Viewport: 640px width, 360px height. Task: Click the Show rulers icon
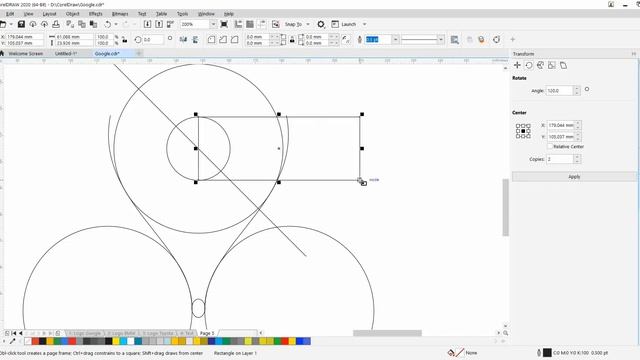238,24
